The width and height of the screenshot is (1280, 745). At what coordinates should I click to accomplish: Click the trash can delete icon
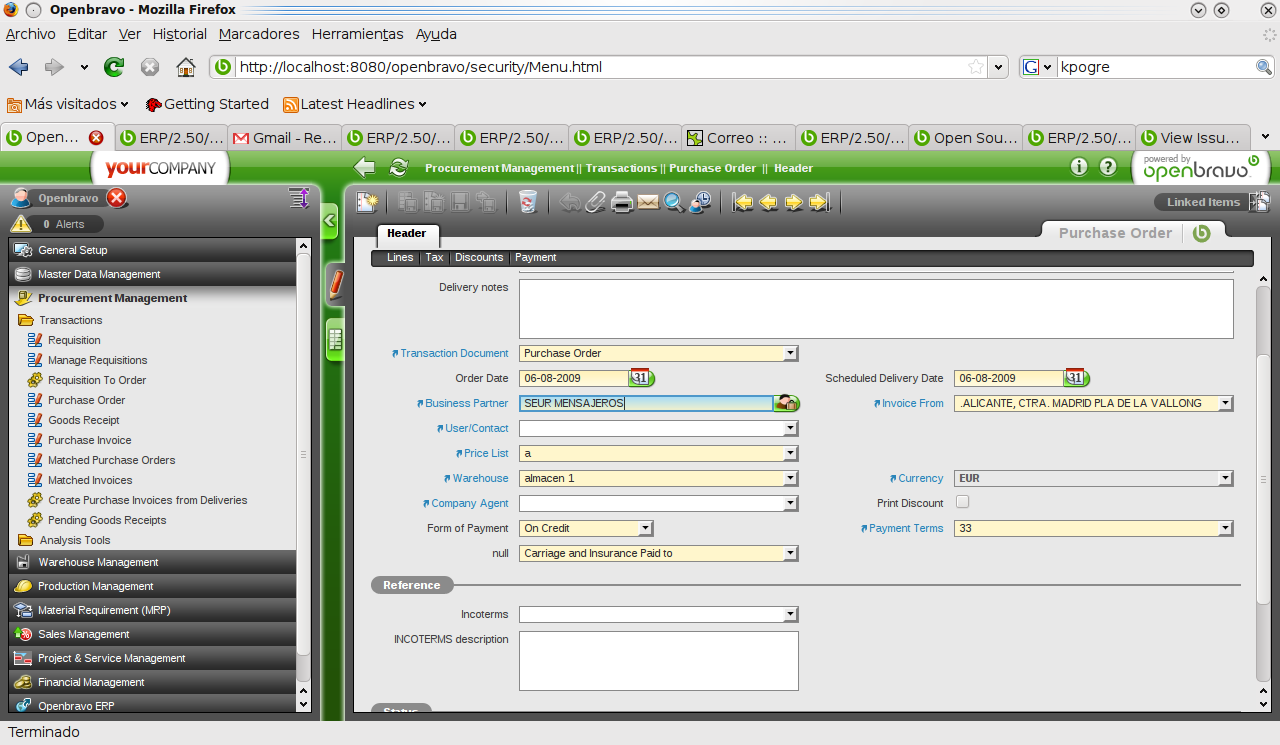pos(527,202)
